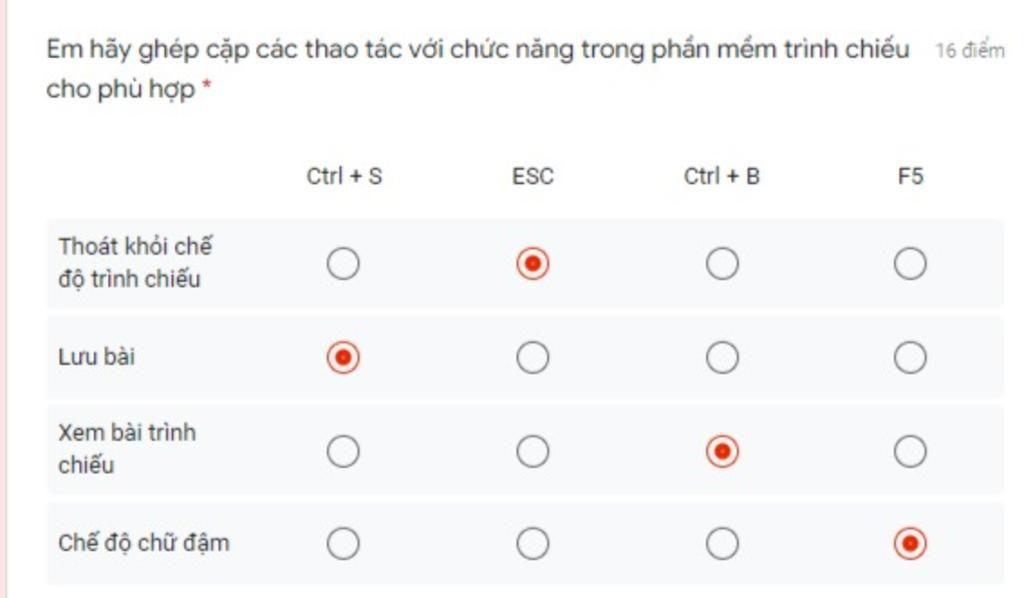Click the Ctrl + S column header
The image size is (1024, 598).
(344, 177)
